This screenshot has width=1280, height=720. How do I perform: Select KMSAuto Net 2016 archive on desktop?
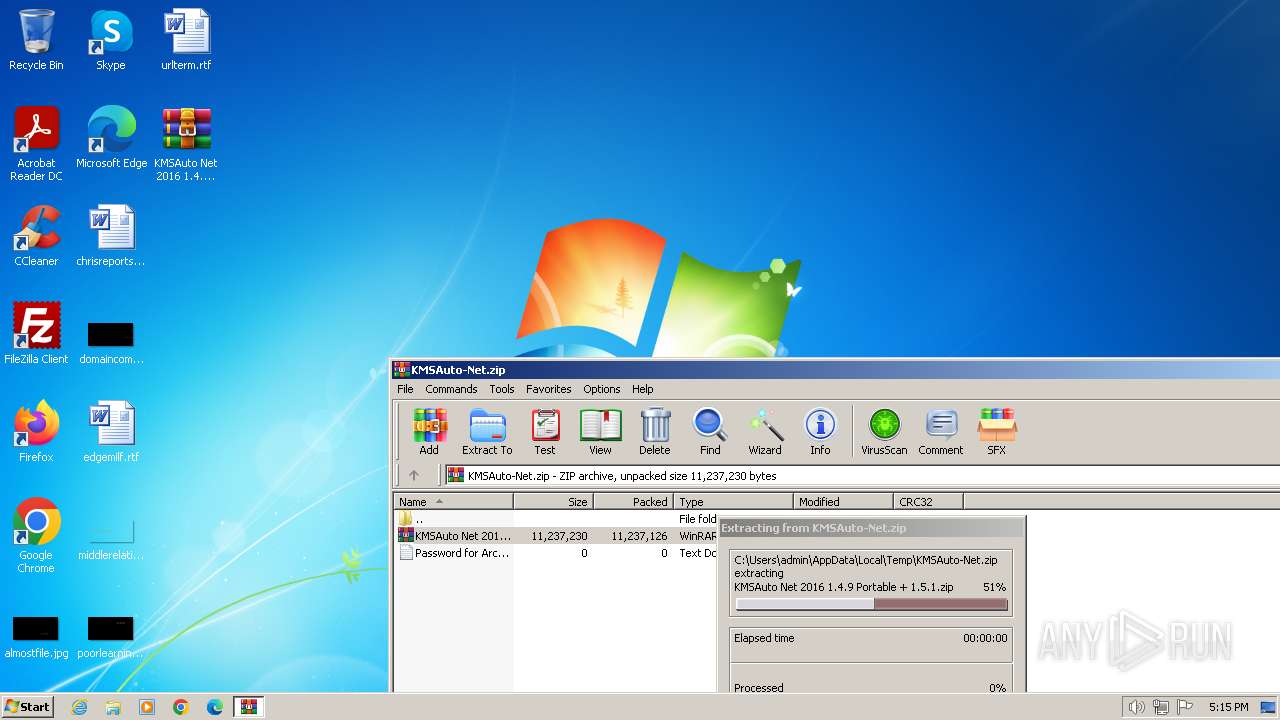point(186,145)
